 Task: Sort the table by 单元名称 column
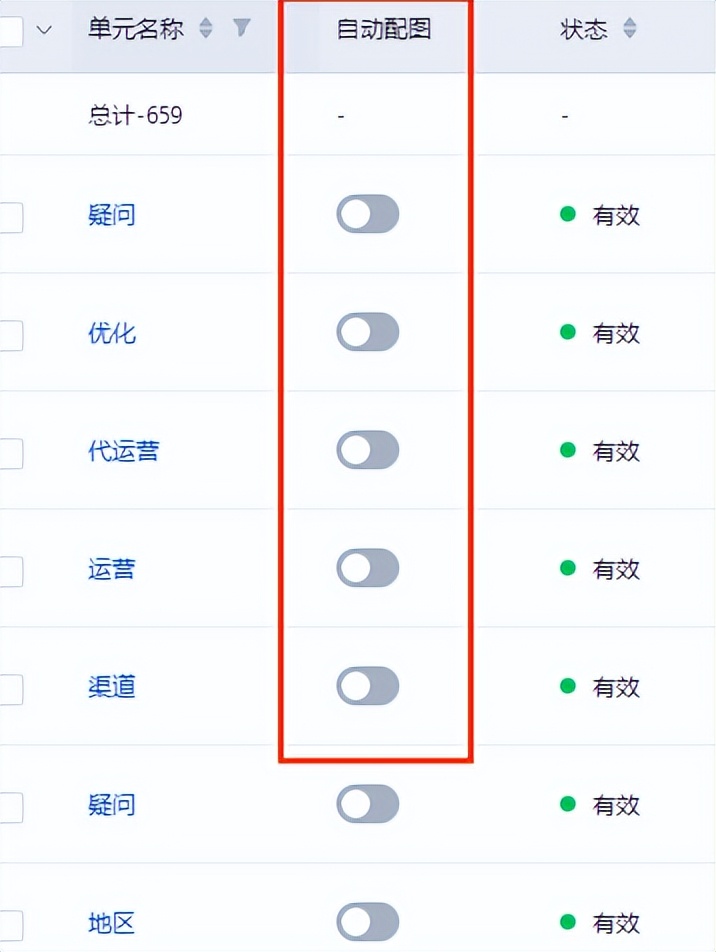[x=205, y=29]
